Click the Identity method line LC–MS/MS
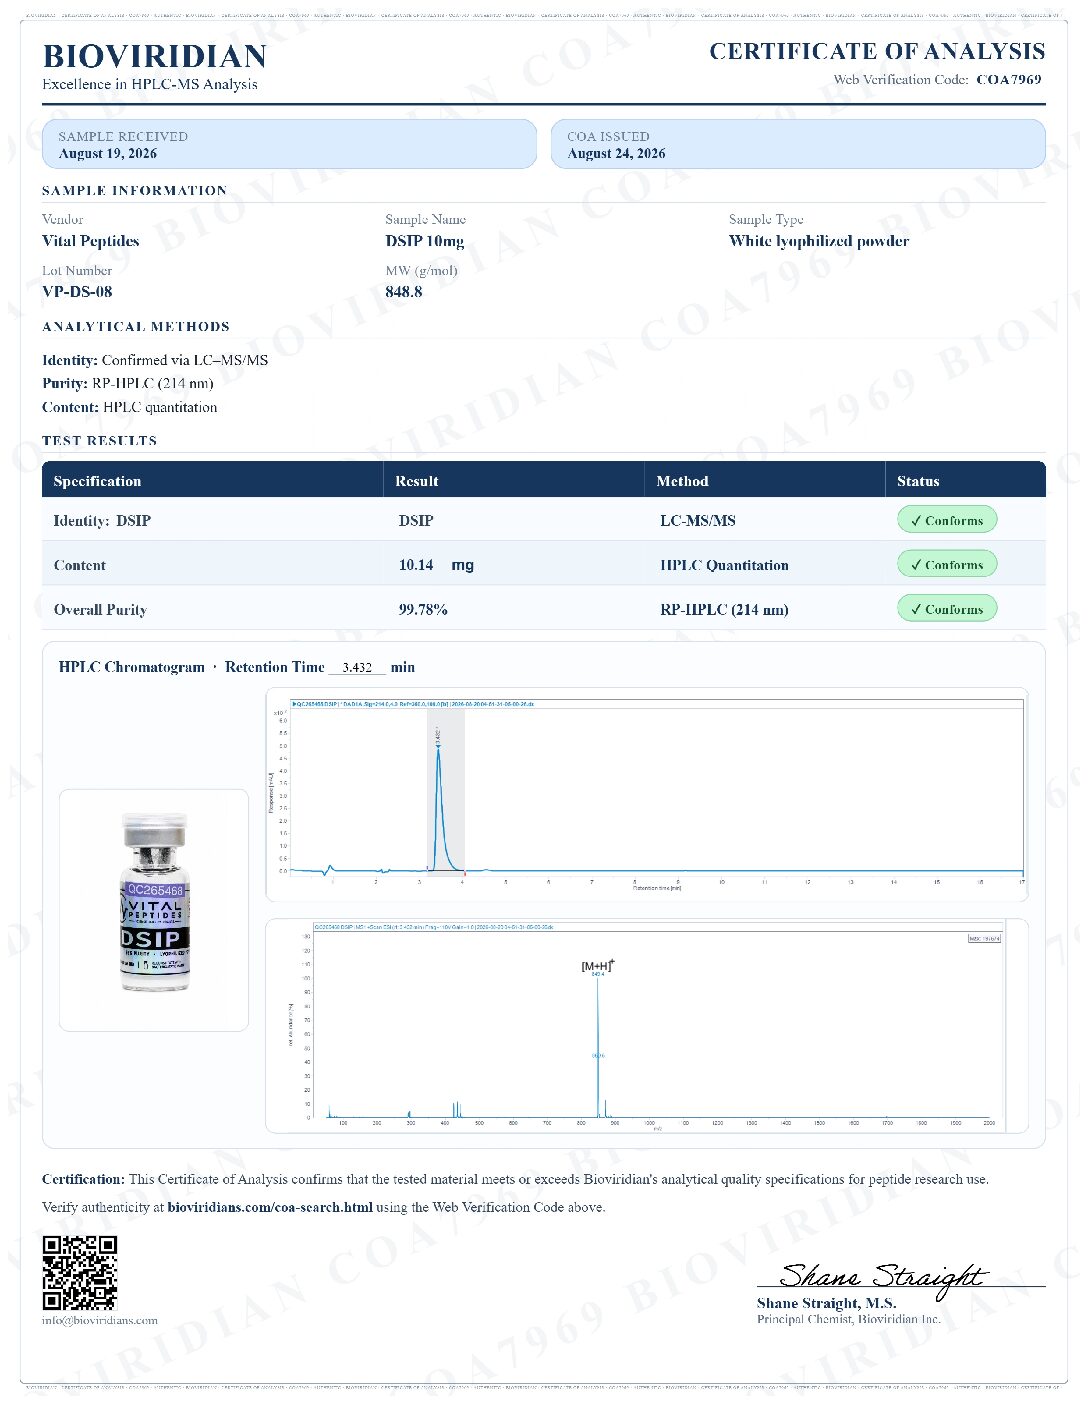This screenshot has height=1408, width=1088. [155, 360]
